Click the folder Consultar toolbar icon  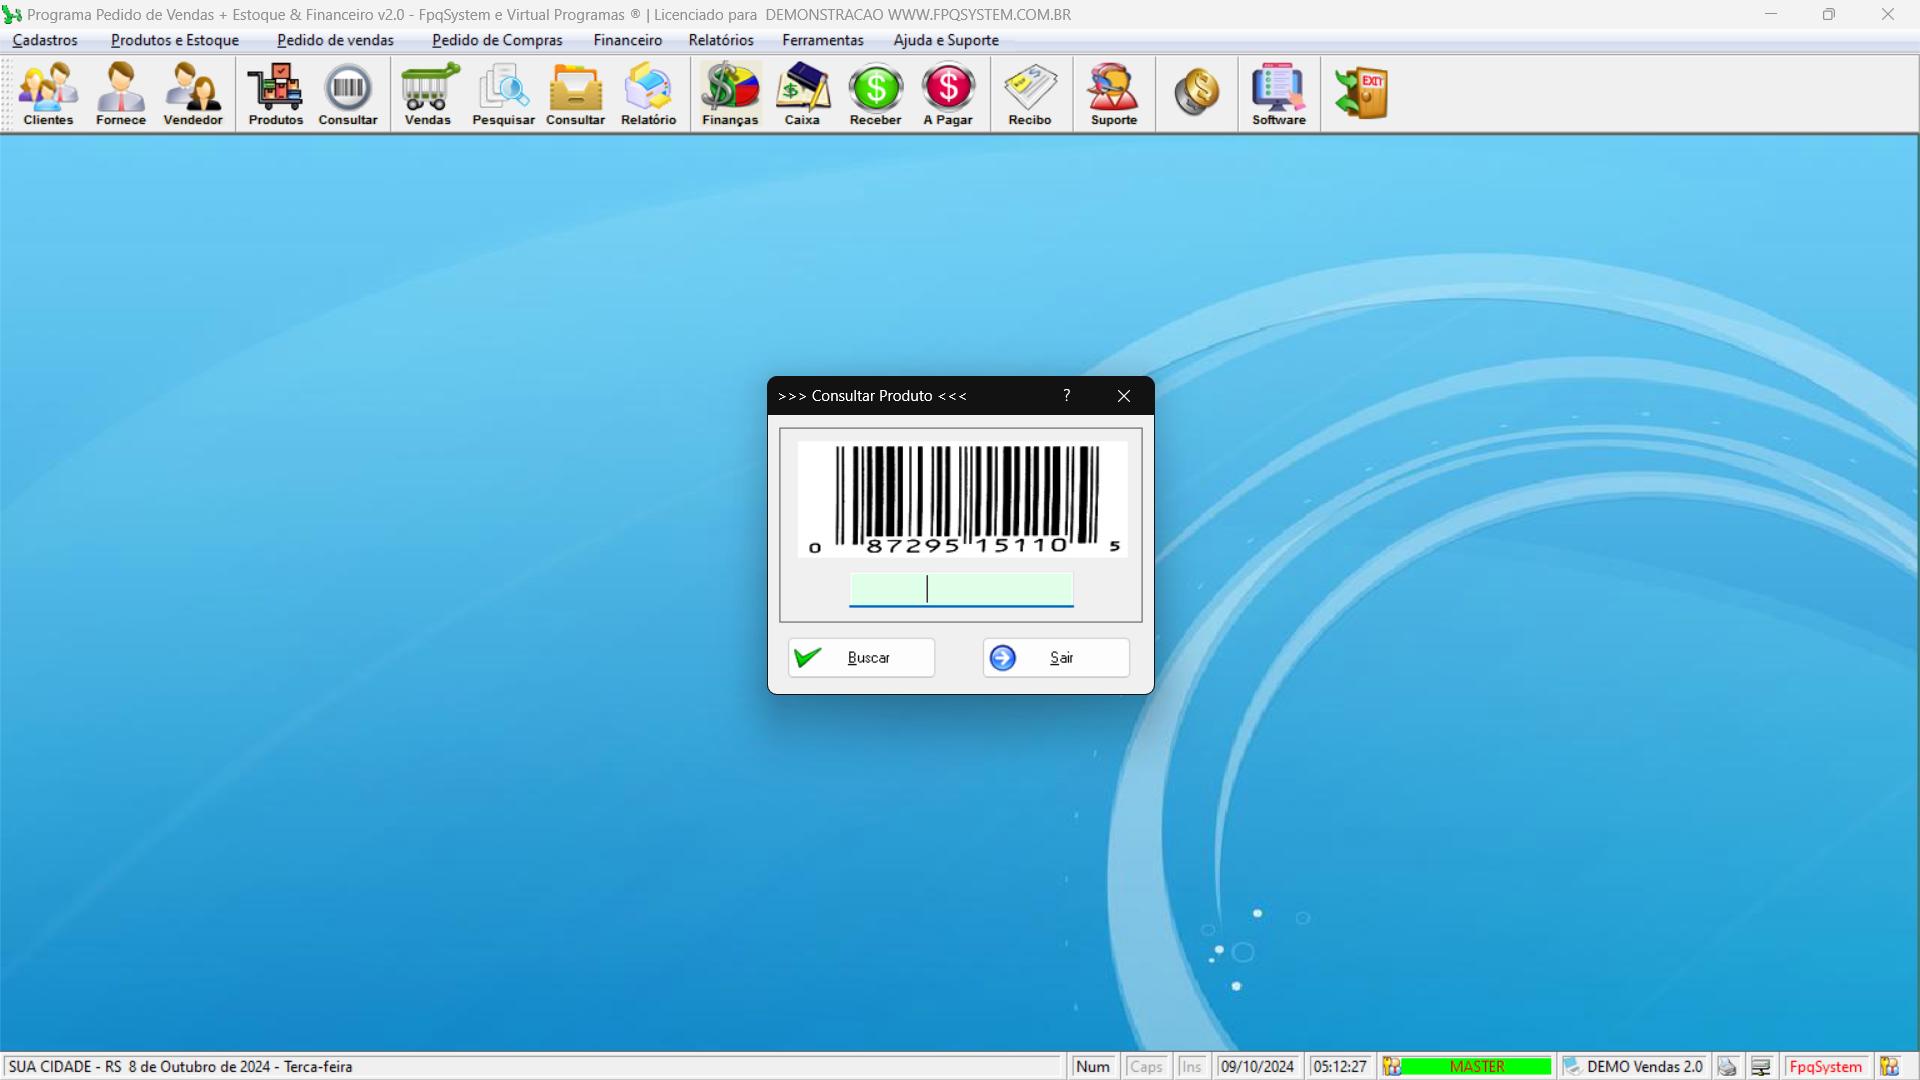coord(575,94)
